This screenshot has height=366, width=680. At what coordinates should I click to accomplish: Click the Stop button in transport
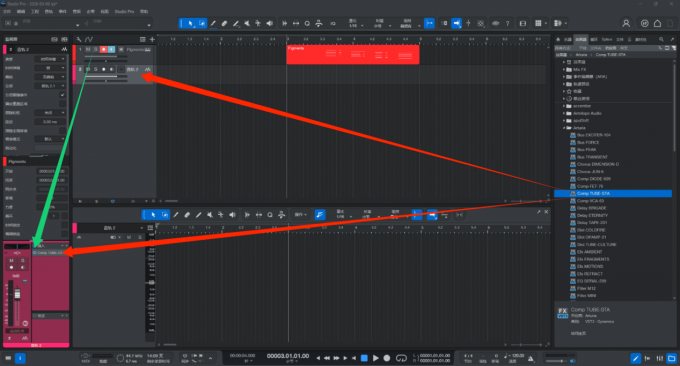pyautogui.click(x=364, y=358)
